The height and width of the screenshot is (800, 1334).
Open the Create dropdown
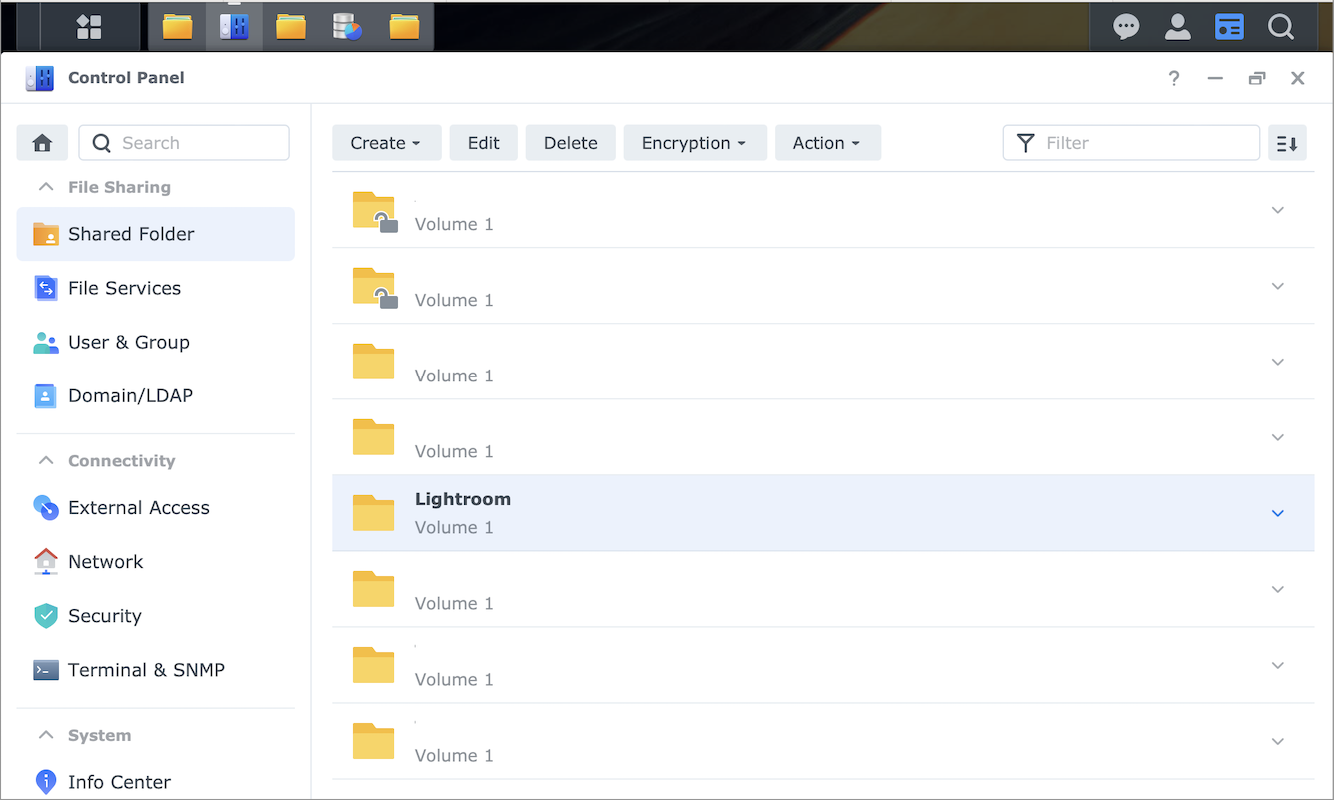coord(386,143)
